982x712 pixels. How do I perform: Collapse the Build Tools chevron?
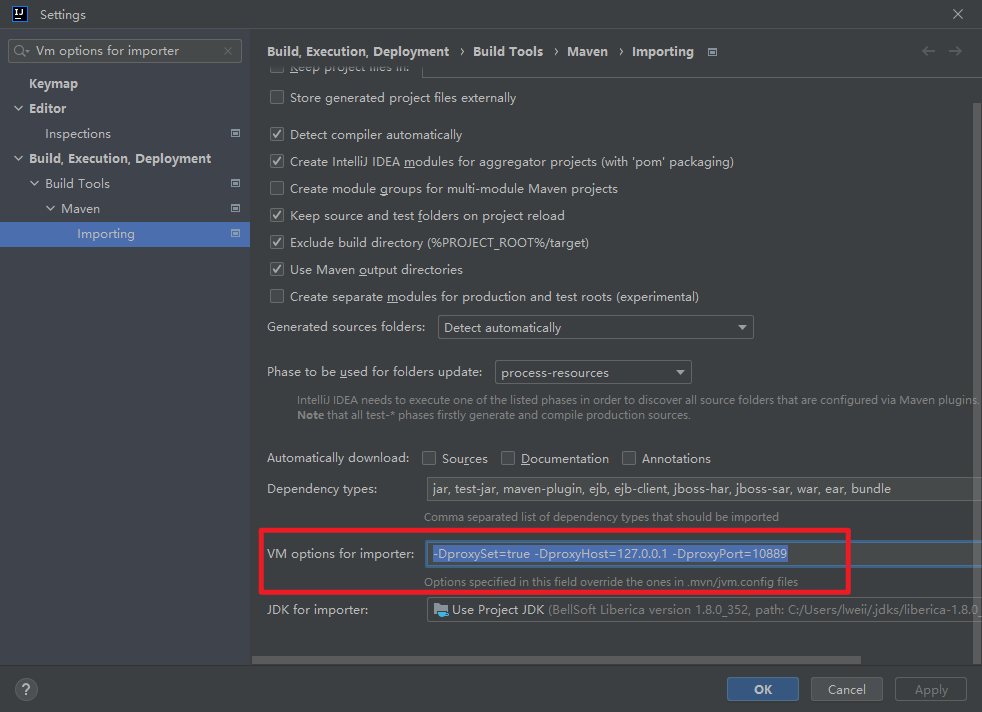tap(34, 183)
